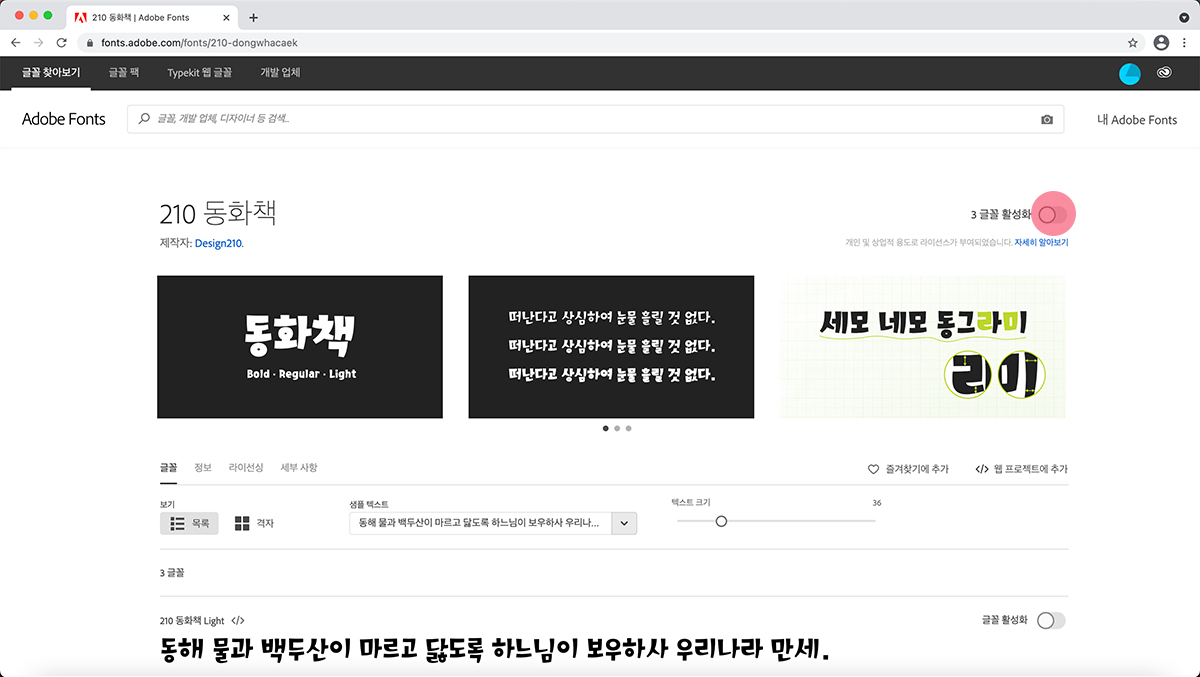Click the Adobe account avatar
This screenshot has width=1200, height=677.
pos(1130,73)
